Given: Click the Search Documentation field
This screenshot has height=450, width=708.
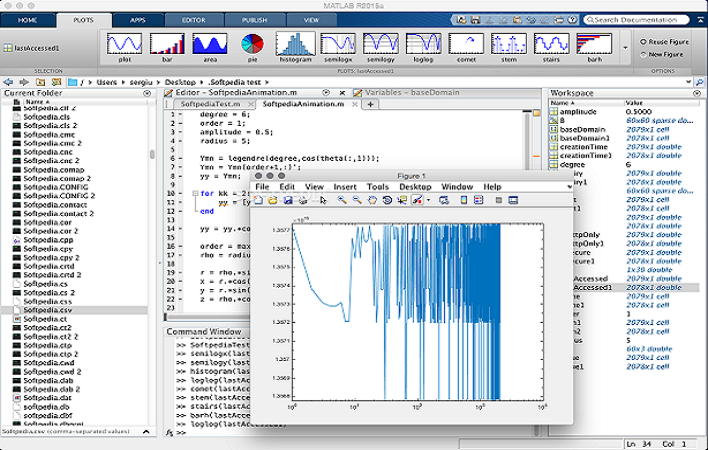Looking at the screenshot, I should (x=638, y=19).
